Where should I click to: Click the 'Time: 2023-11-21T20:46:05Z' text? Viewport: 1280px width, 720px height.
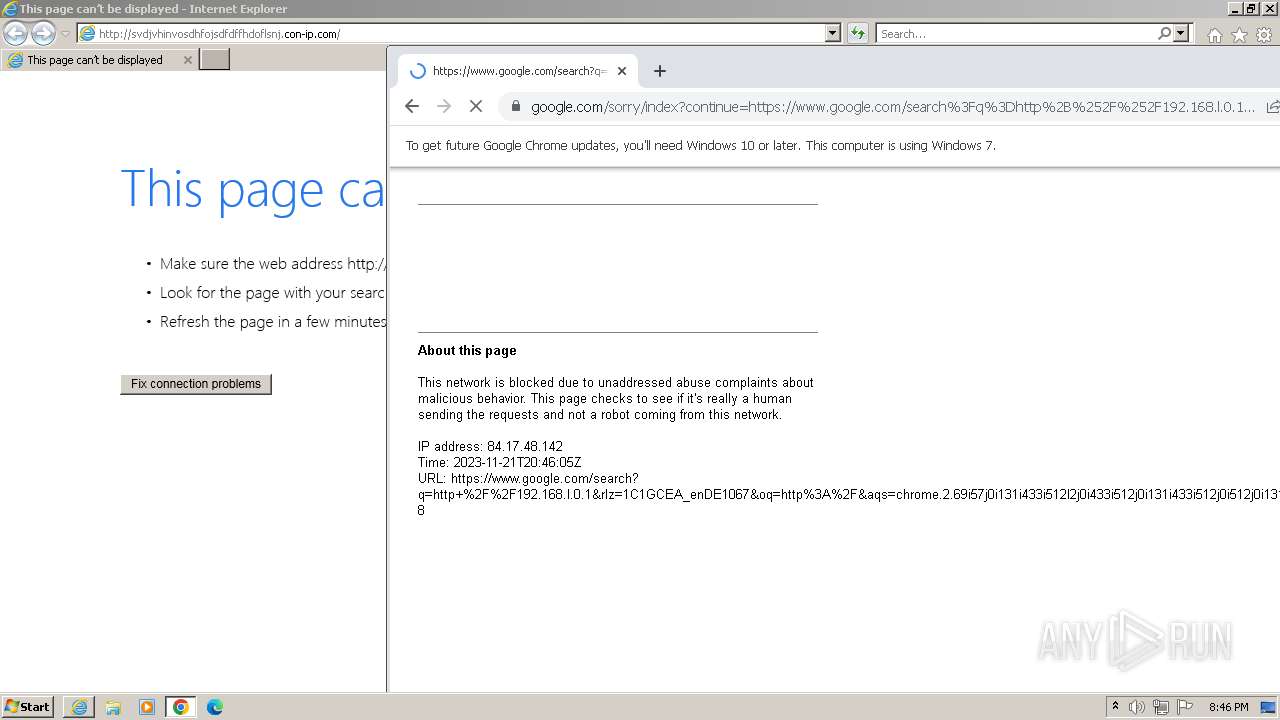499,463
